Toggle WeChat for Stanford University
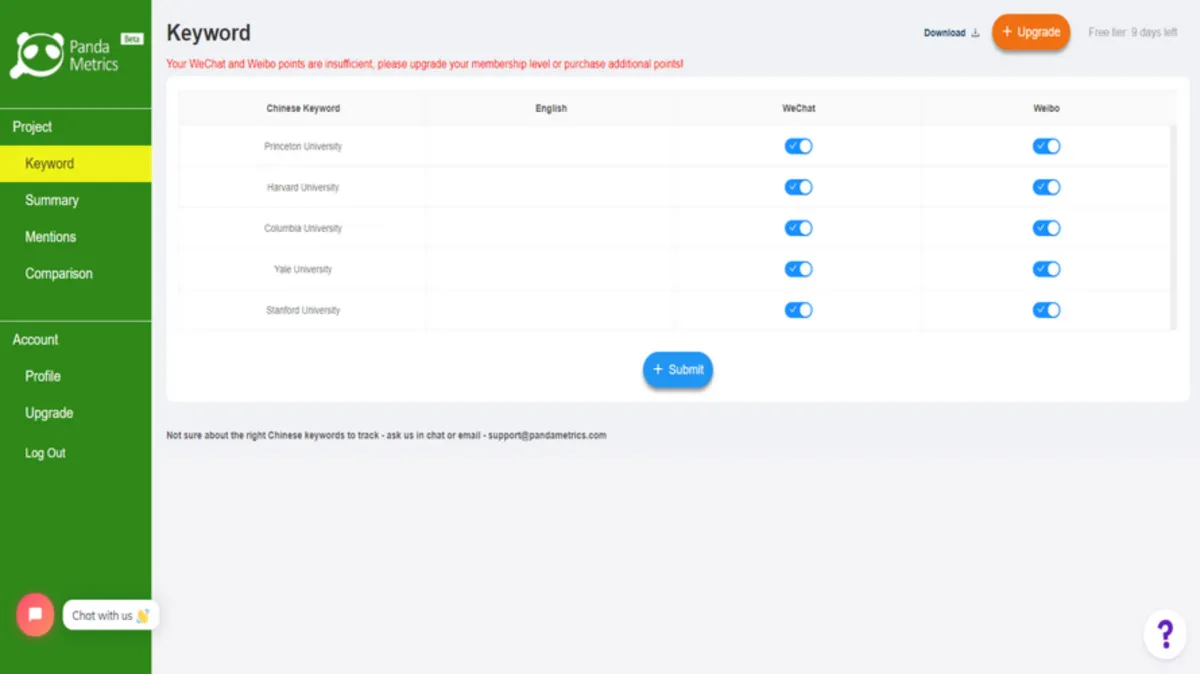Image resolution: width=1200 pixels, height=674 pixels. pyautogui.click(x=798, y=310)
